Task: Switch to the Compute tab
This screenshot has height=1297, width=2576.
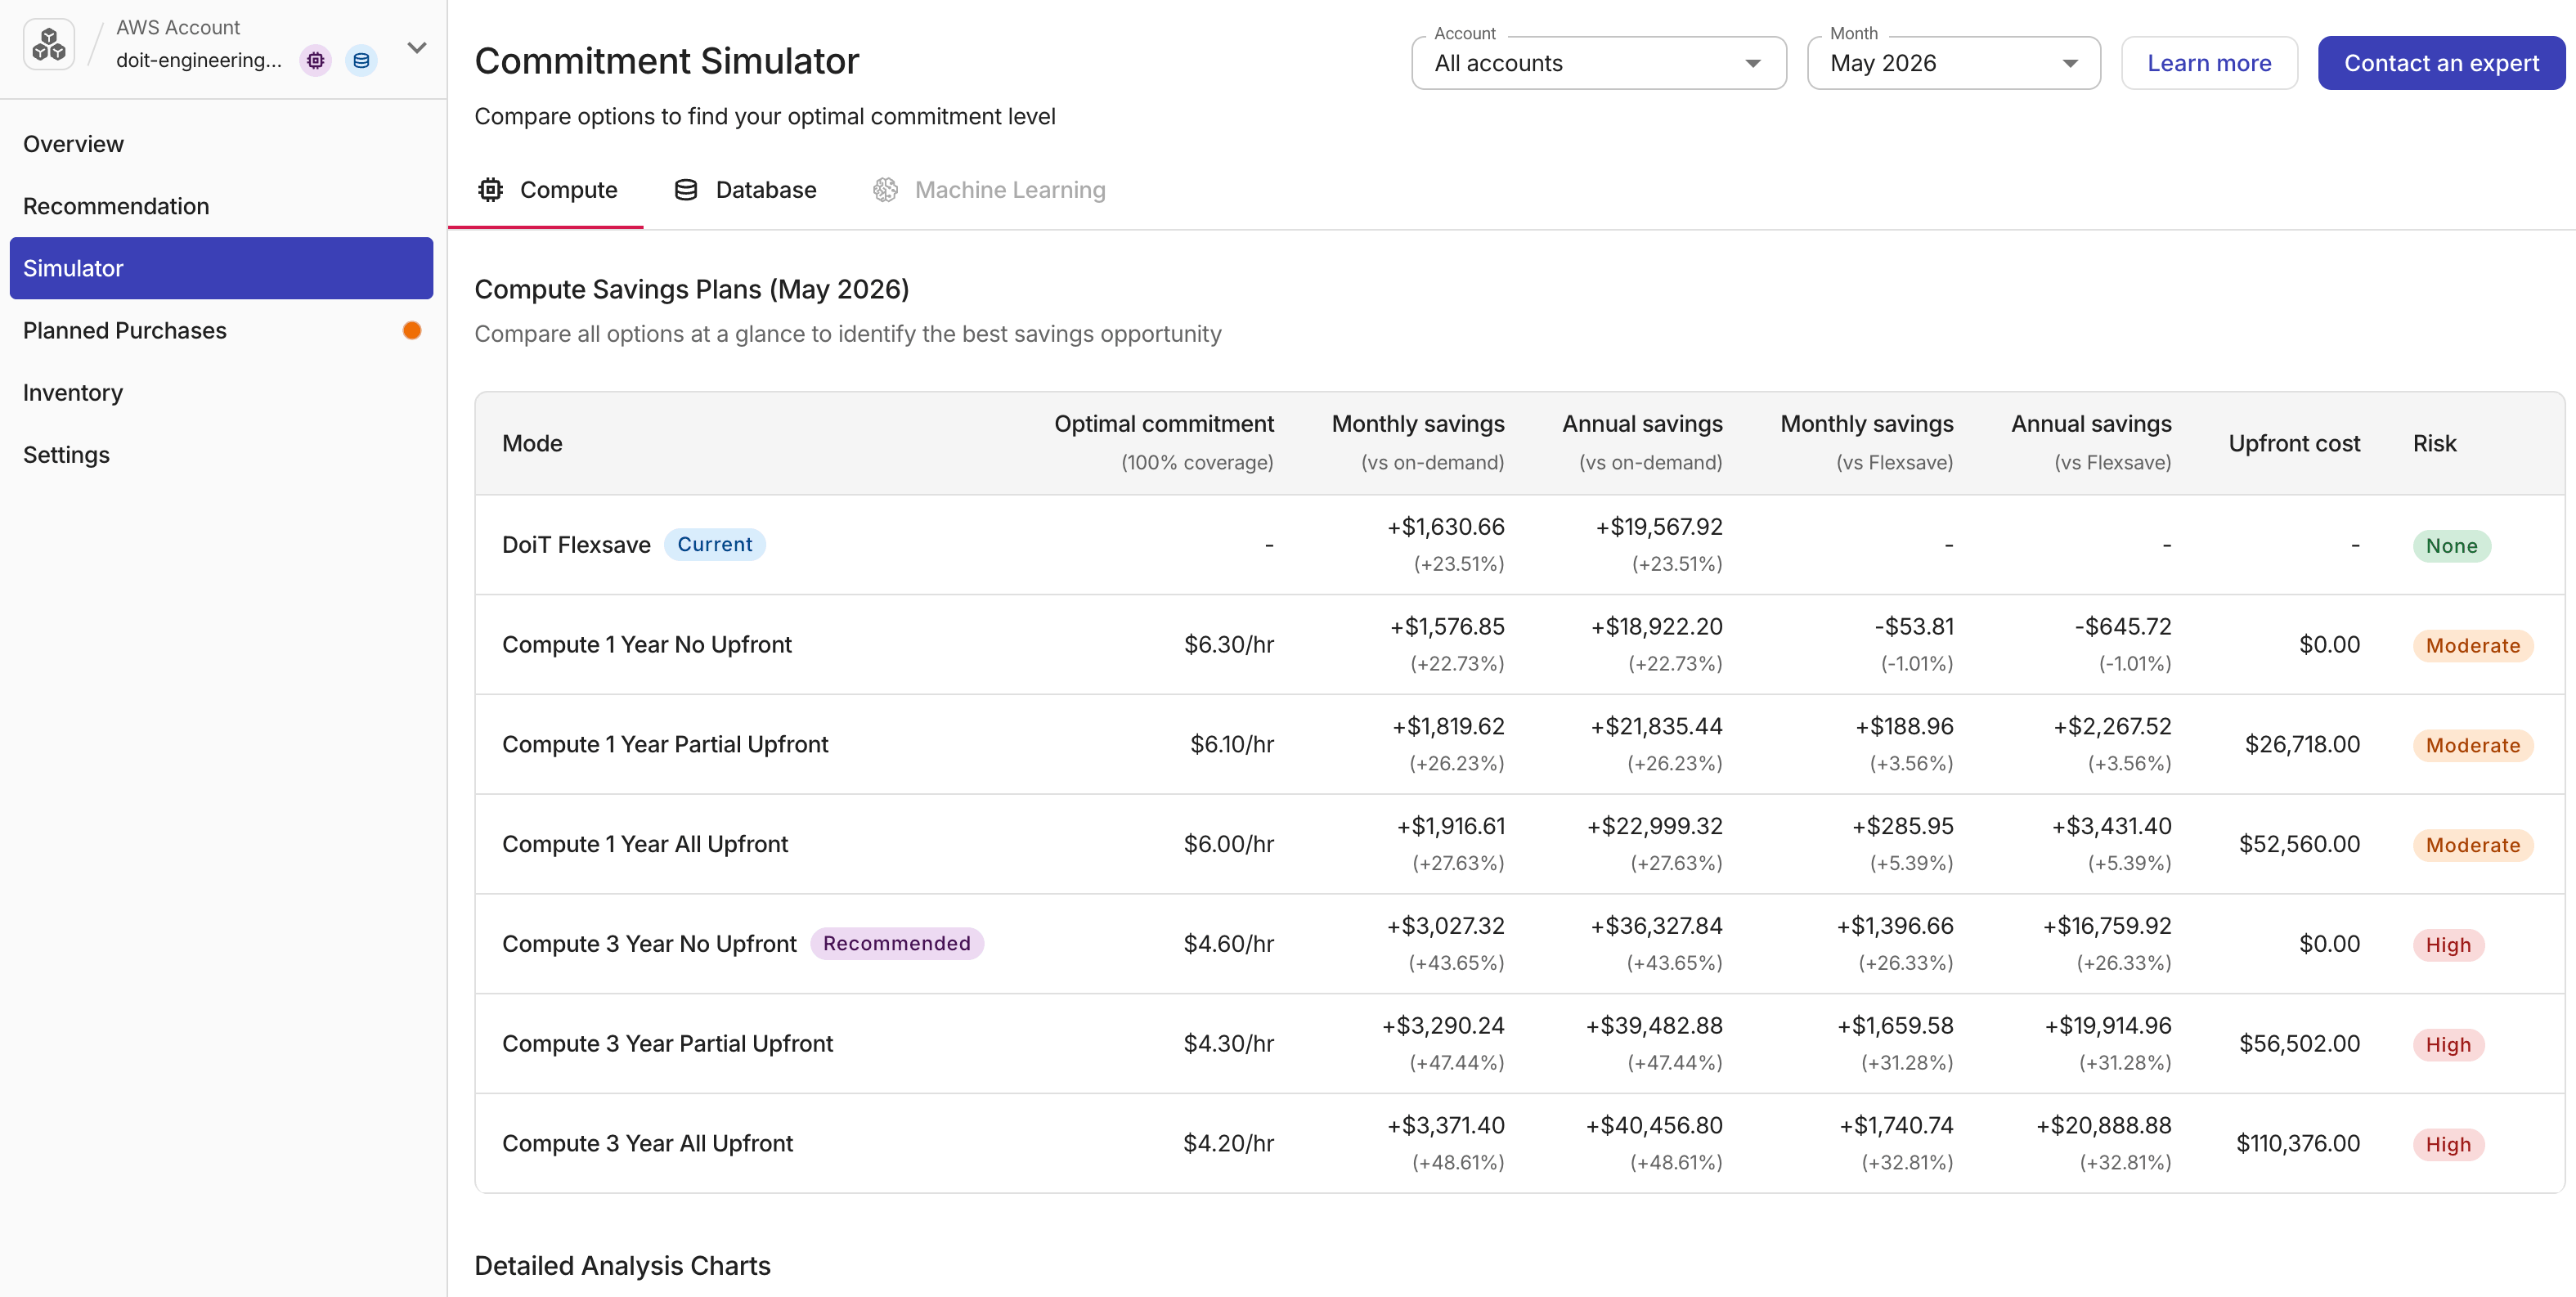Action: tap(546, 190)
